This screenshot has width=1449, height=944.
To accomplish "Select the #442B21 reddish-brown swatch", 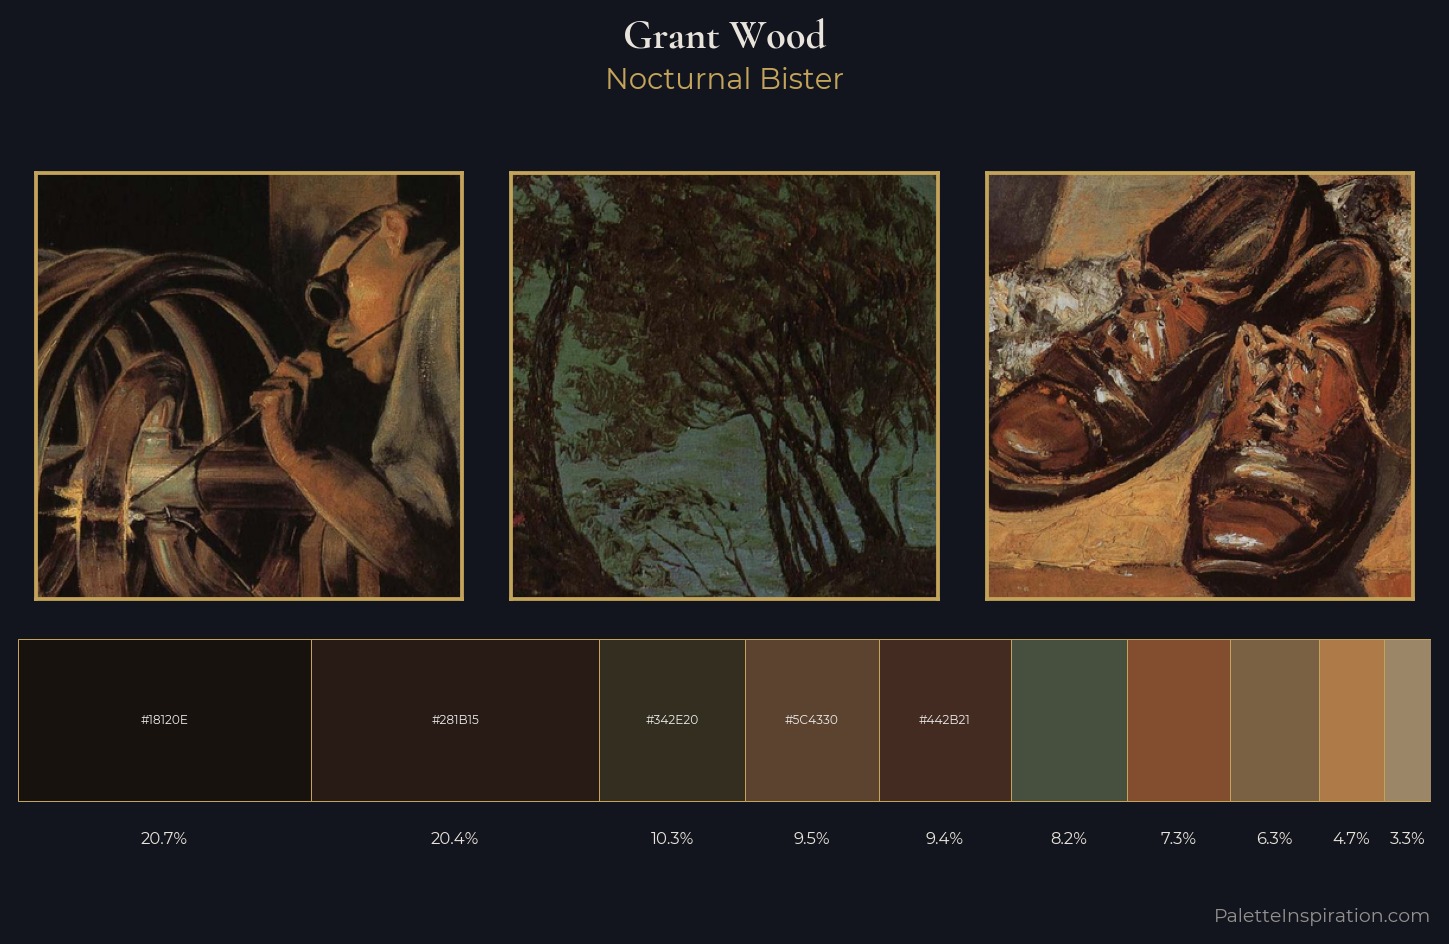I will [x=945, y=720].
